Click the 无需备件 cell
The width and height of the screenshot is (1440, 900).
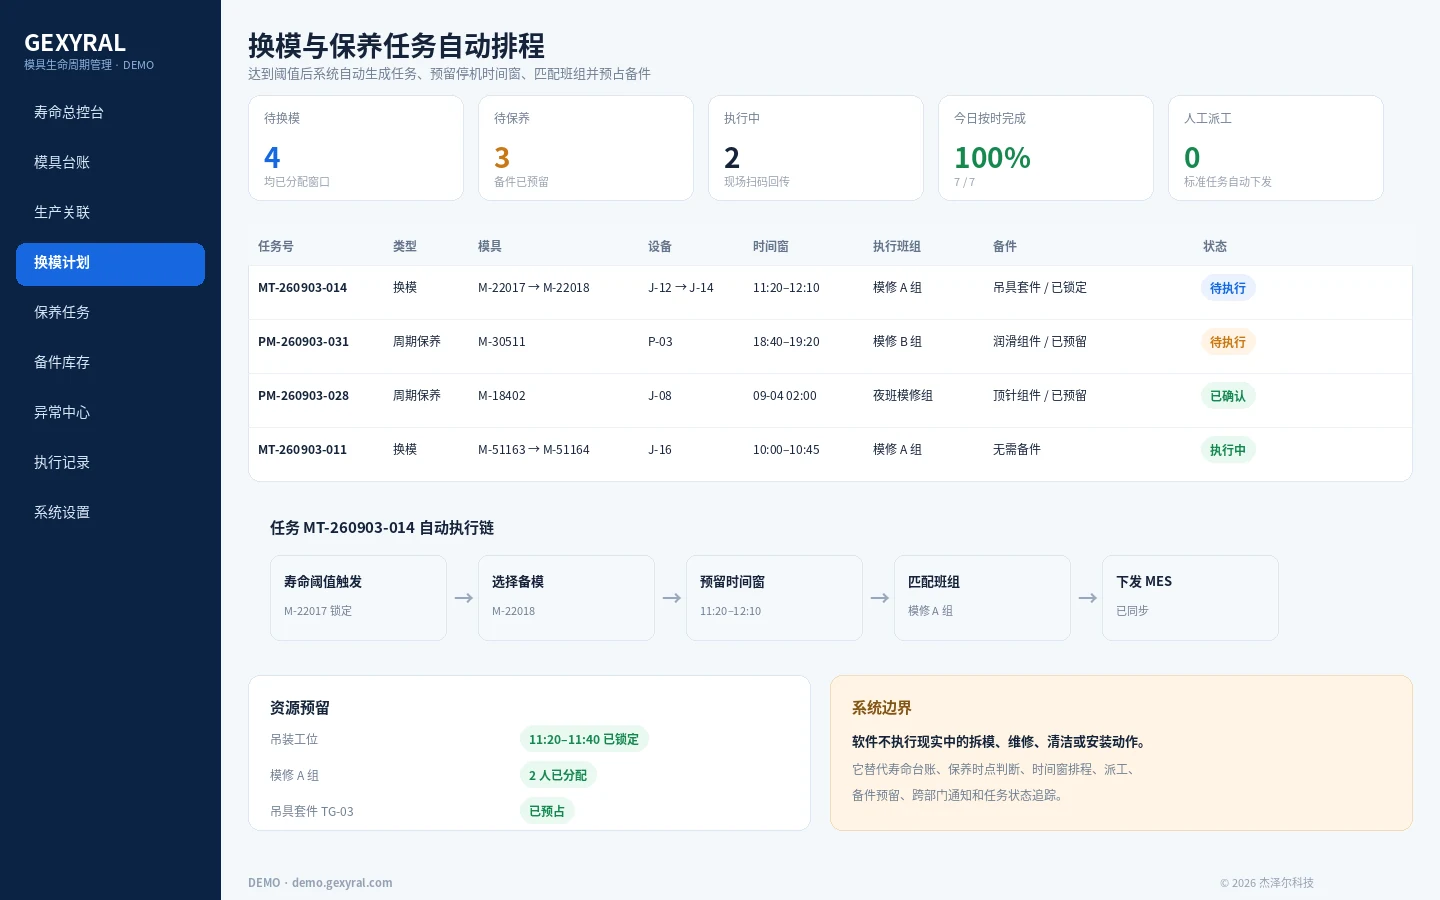[1017, 450]
